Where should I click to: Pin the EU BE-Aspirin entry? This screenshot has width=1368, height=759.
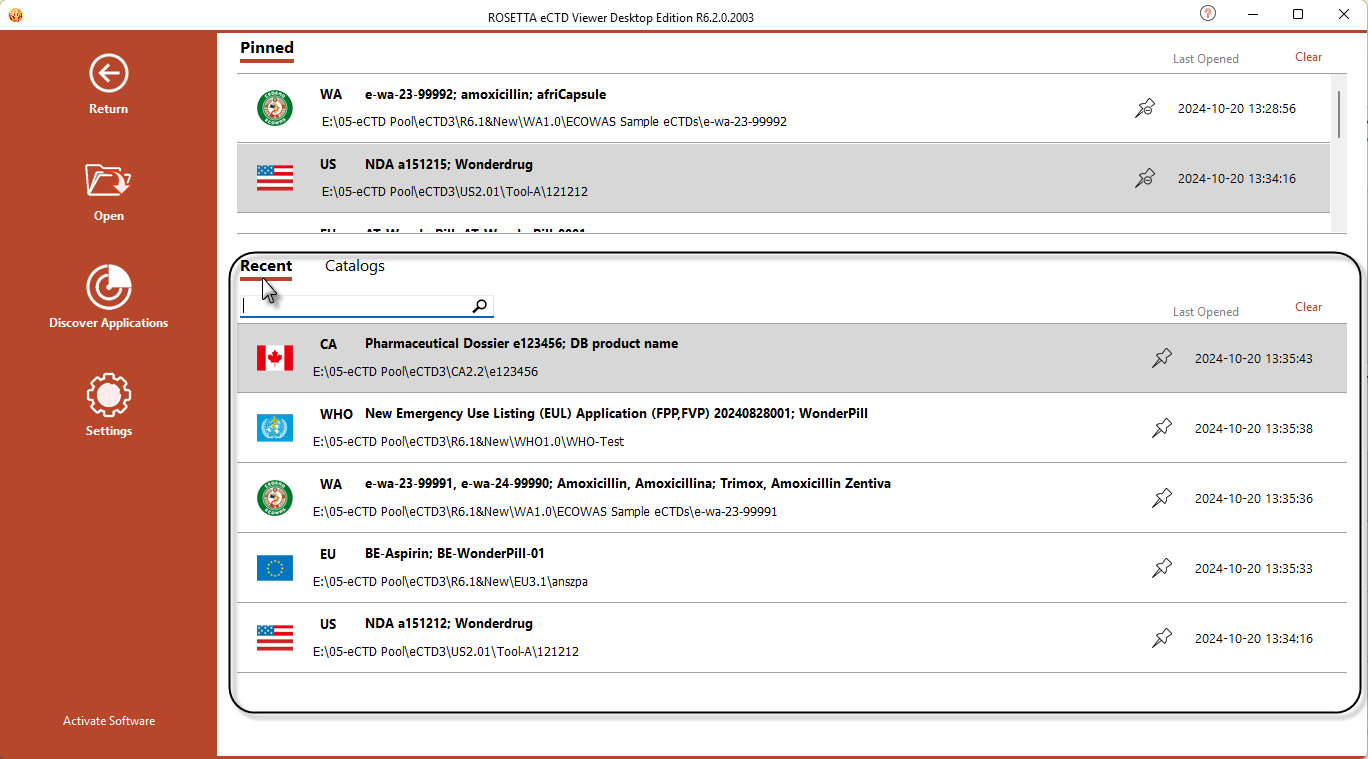pyautogui.click(x=1162, y=568)
